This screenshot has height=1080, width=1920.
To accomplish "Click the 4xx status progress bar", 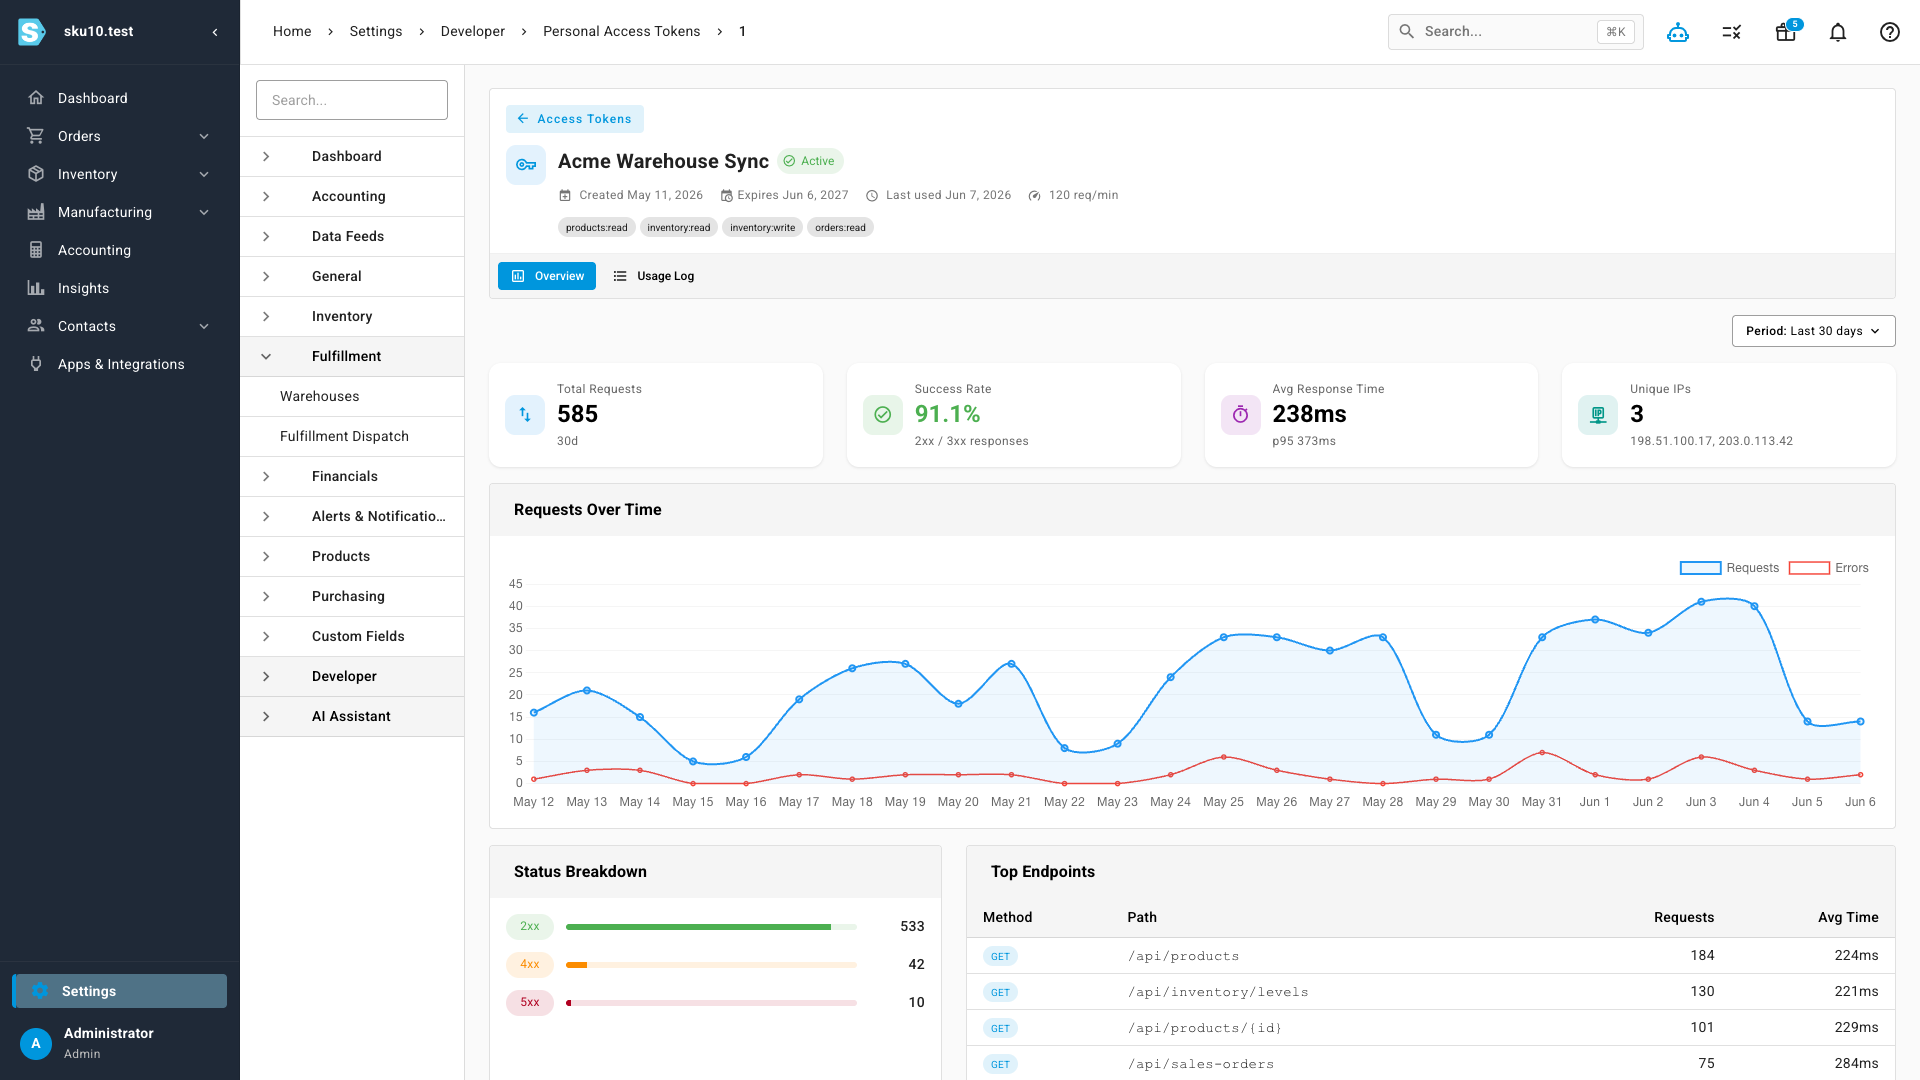I will 711,965.
